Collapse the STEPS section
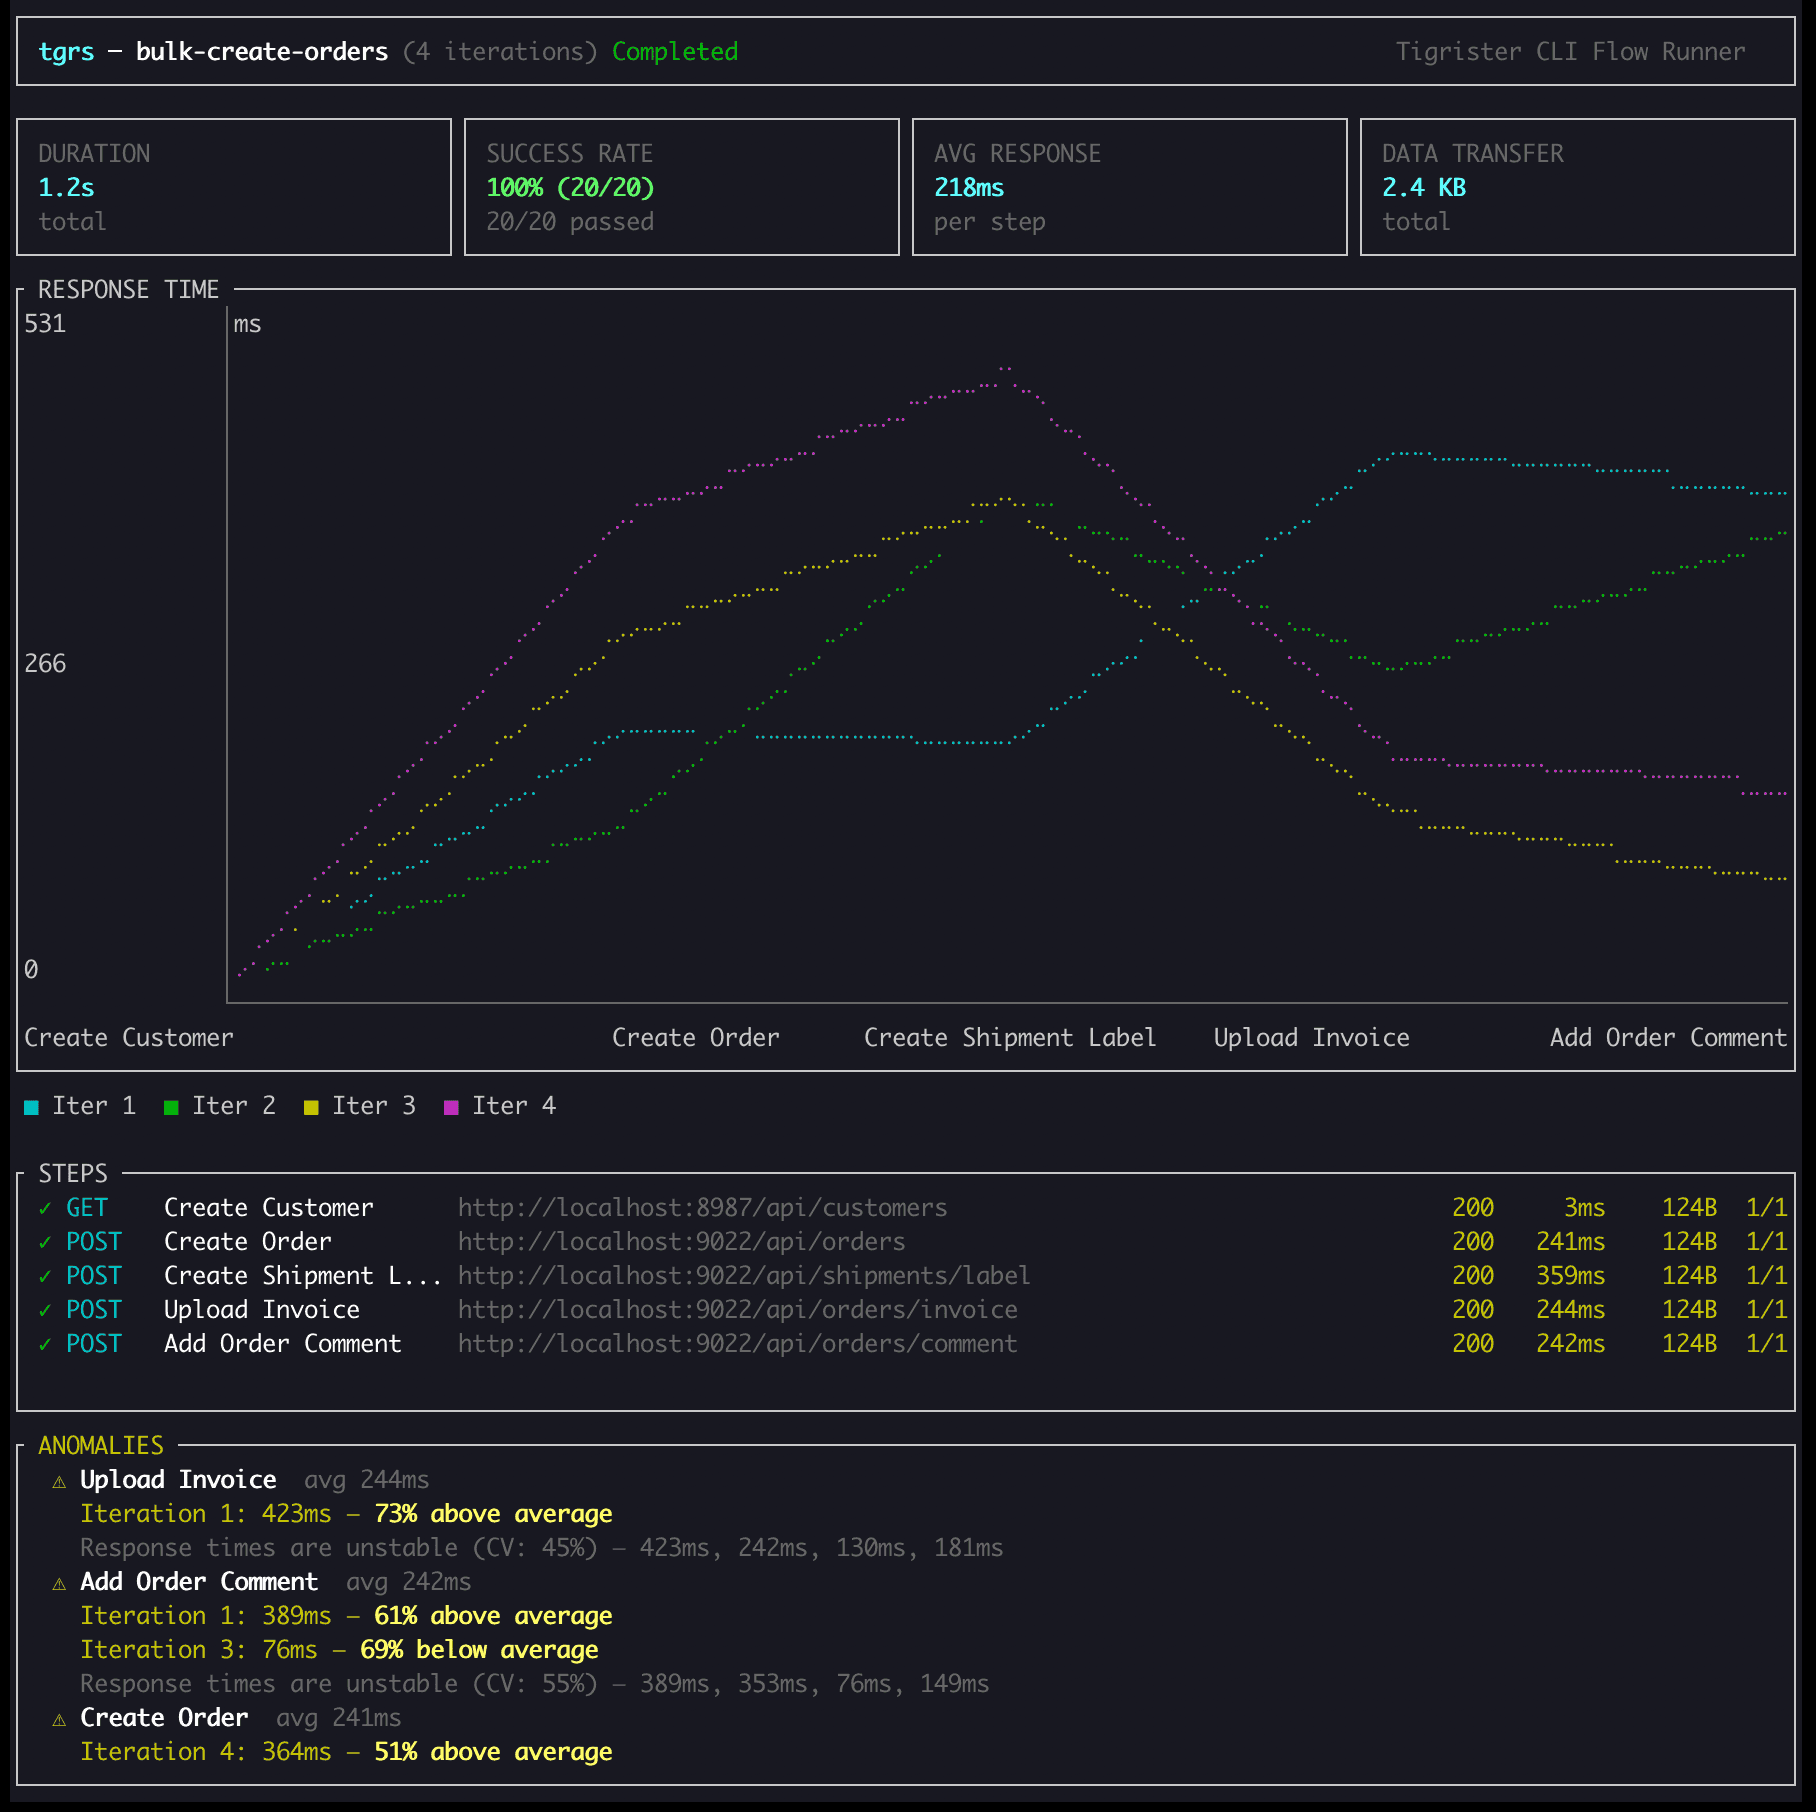The height and width of the screenshot is (1812, 1816). tap(72, 1173)
